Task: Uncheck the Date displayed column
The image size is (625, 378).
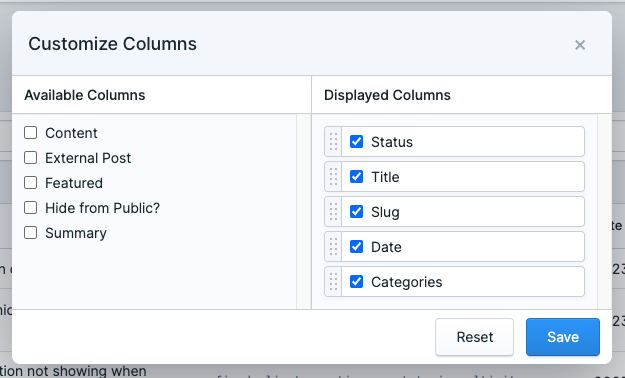Action: pos(356,247)
